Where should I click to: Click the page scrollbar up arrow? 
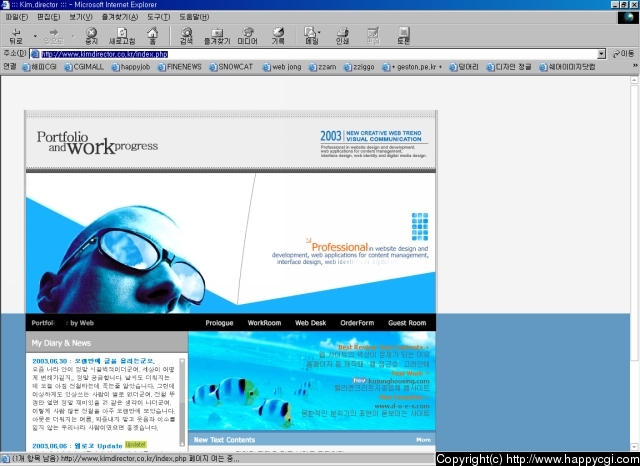tap(634, 80)
